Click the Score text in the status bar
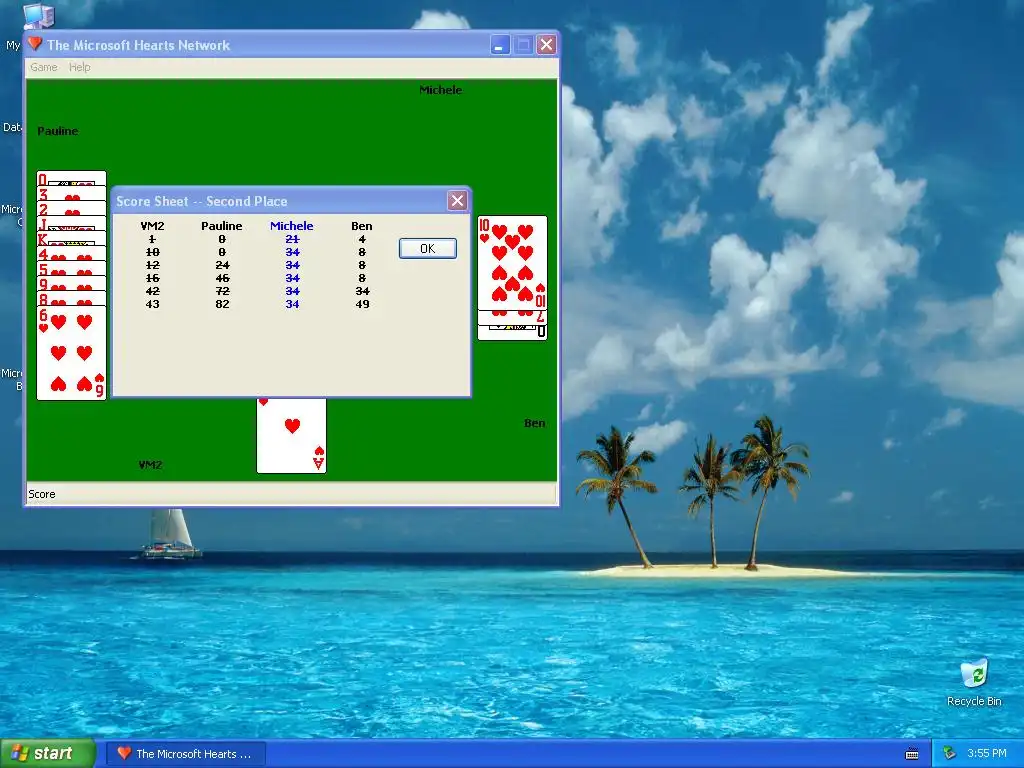 (x=42, y=494)
